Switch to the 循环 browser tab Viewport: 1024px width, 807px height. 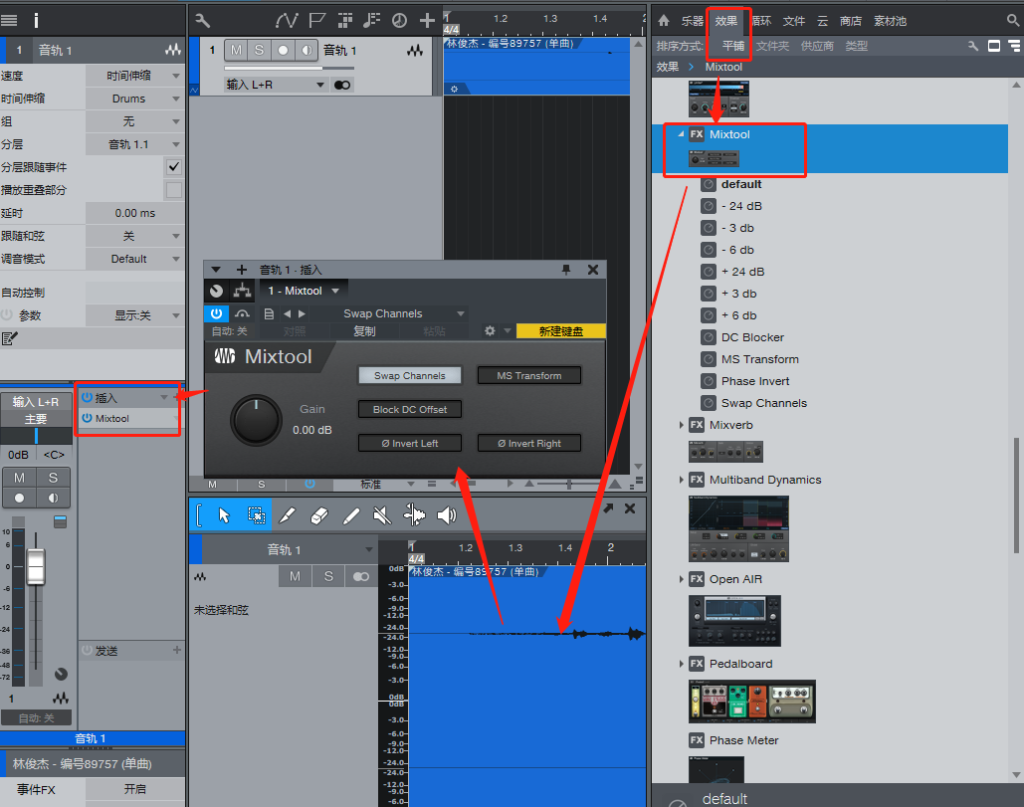(x=761, y=21)
